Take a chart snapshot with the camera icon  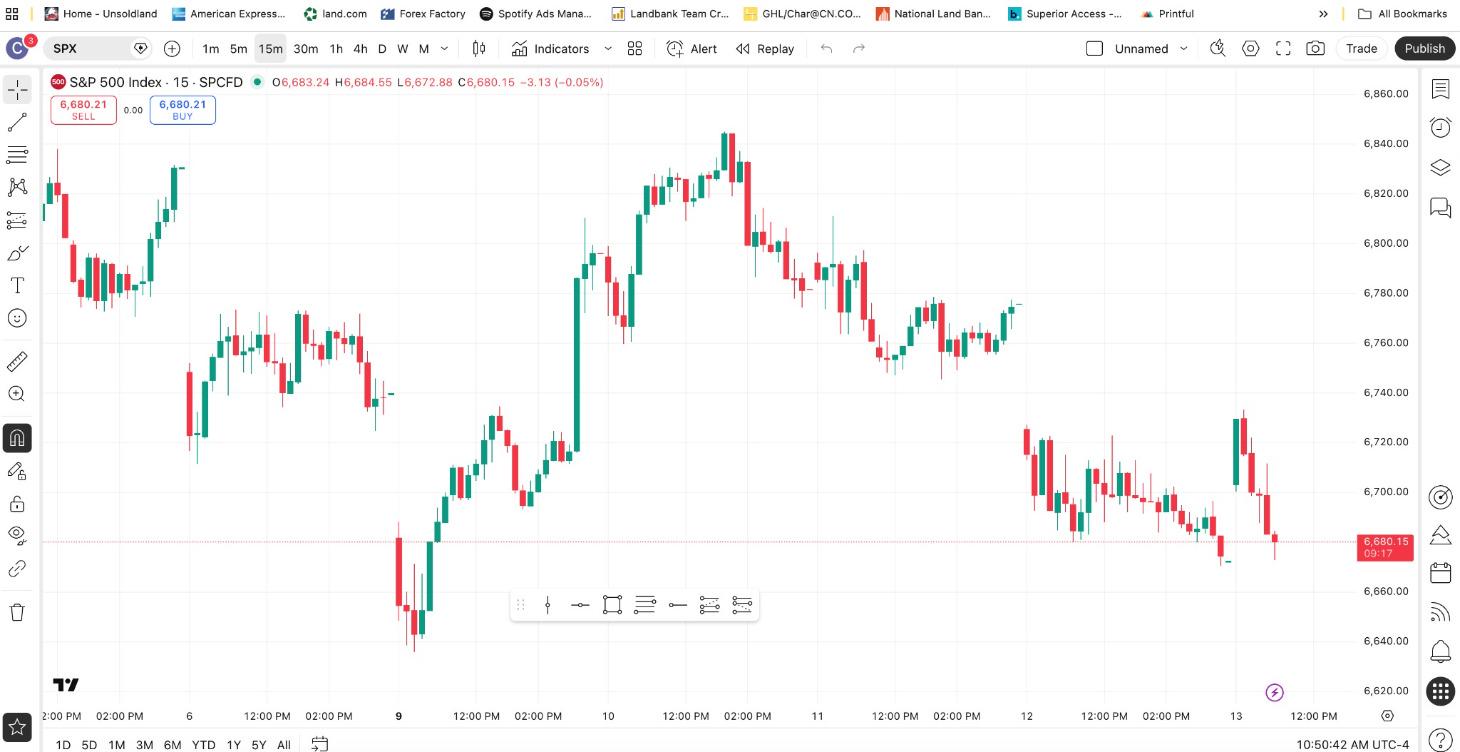(x=1315, y=48)
